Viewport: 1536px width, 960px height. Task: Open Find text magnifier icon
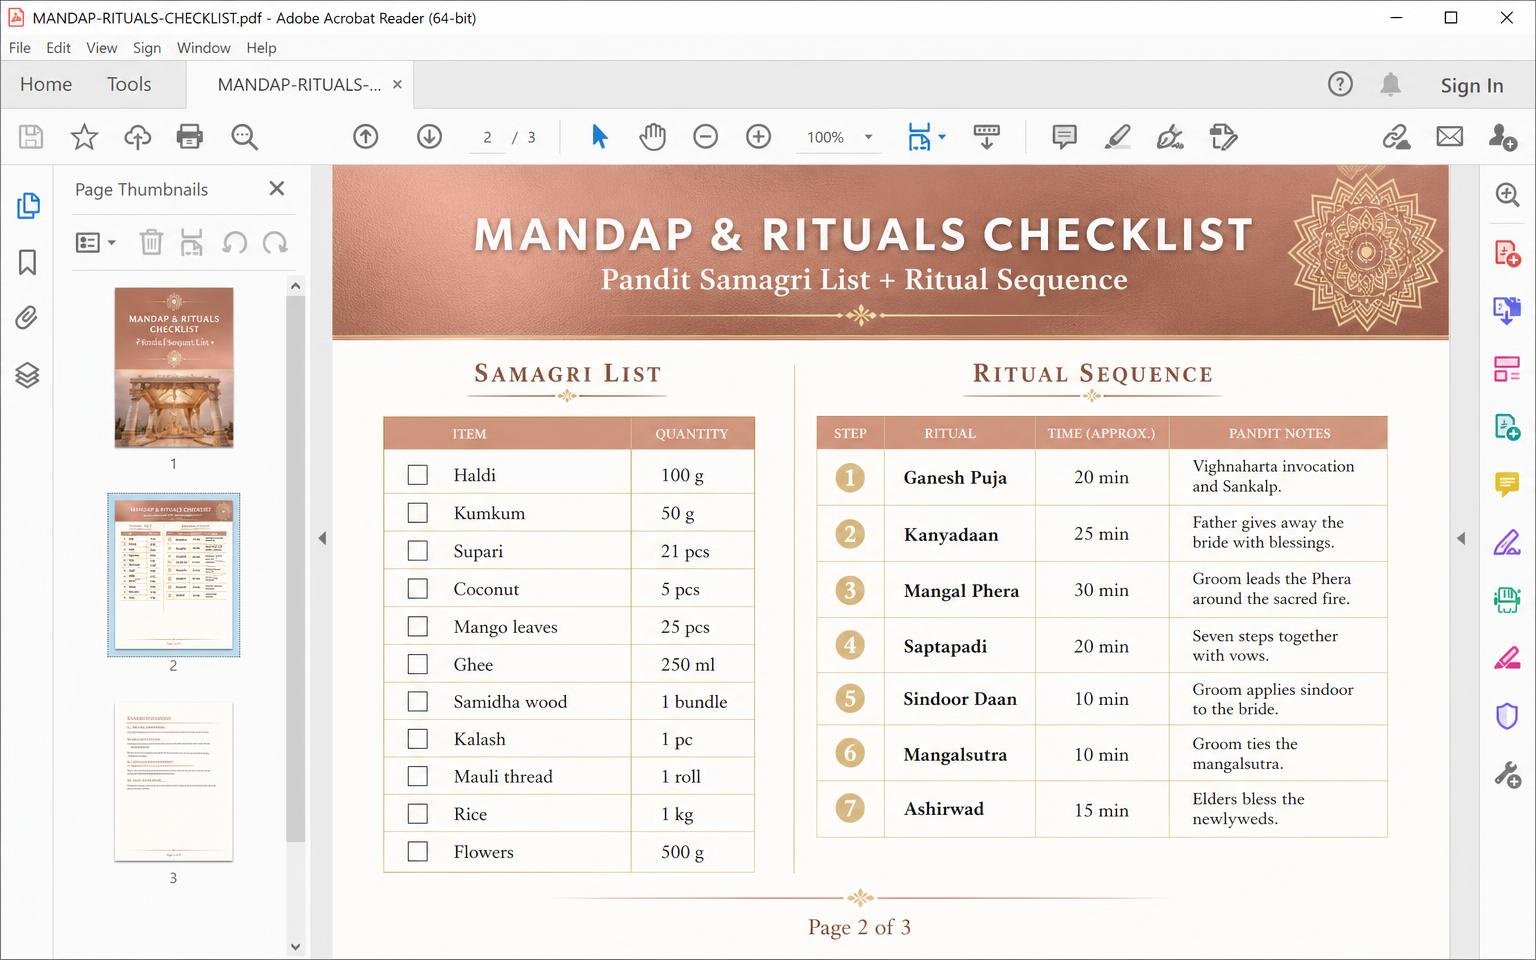[244, 137]
